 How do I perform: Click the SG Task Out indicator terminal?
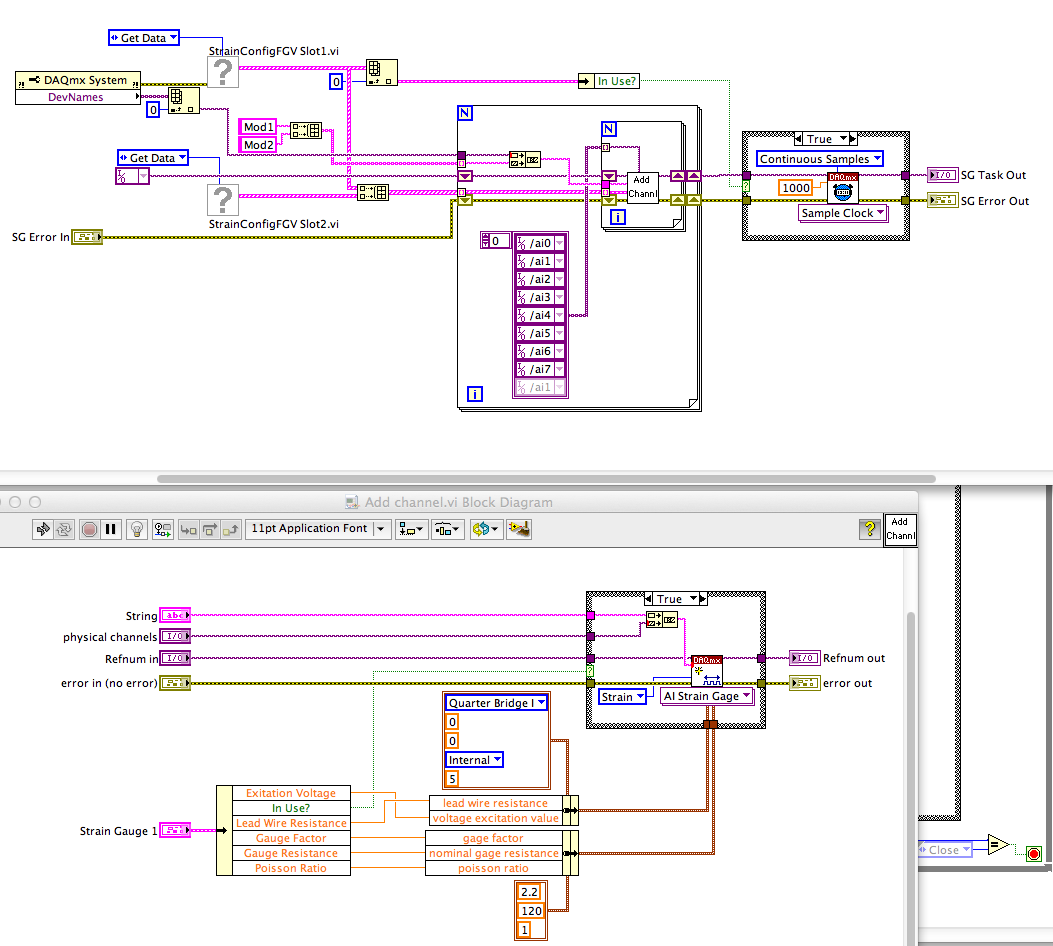[942, 175]
